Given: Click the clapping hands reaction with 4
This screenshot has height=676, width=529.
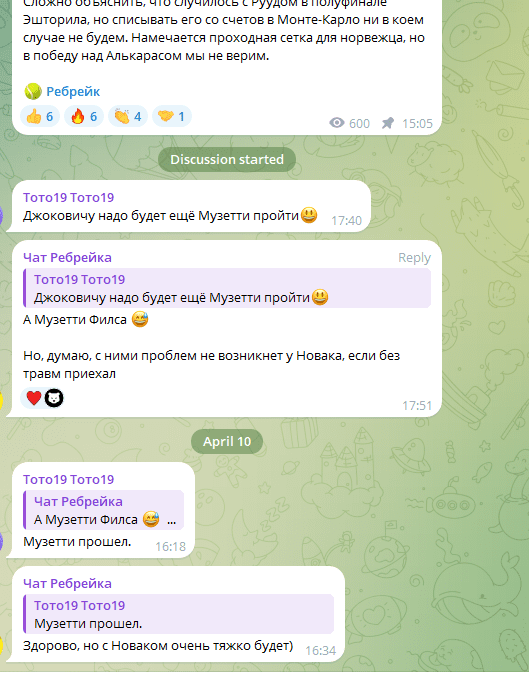Looking at the screenshot, I should pos(128,116).
